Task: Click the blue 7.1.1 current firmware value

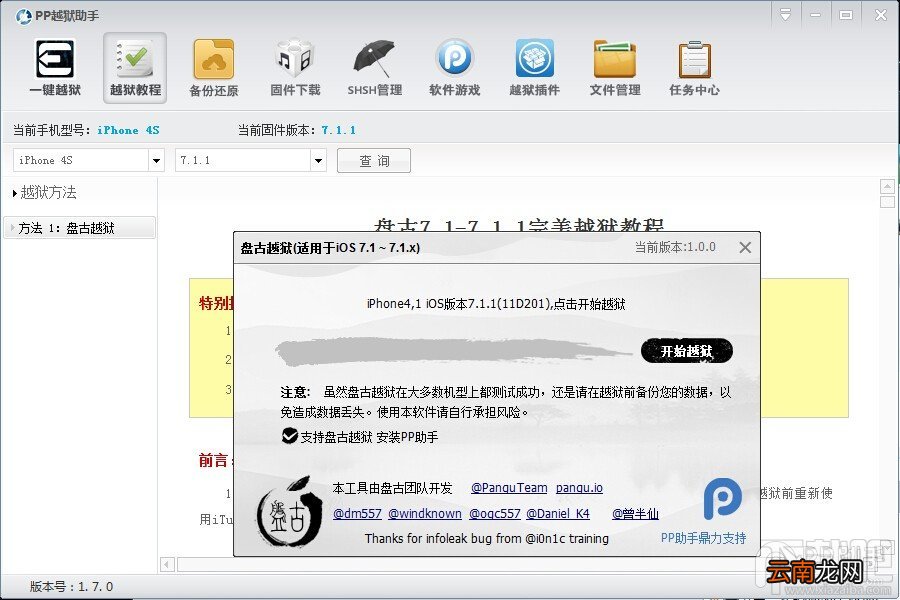Action: 339,130
